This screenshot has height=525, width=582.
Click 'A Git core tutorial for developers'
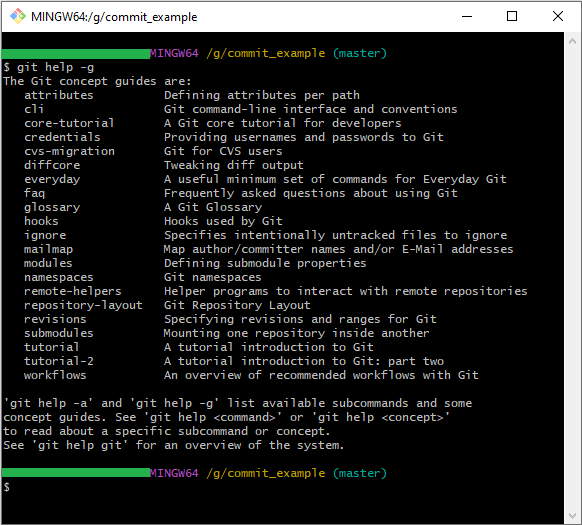(x=282, y=123)
